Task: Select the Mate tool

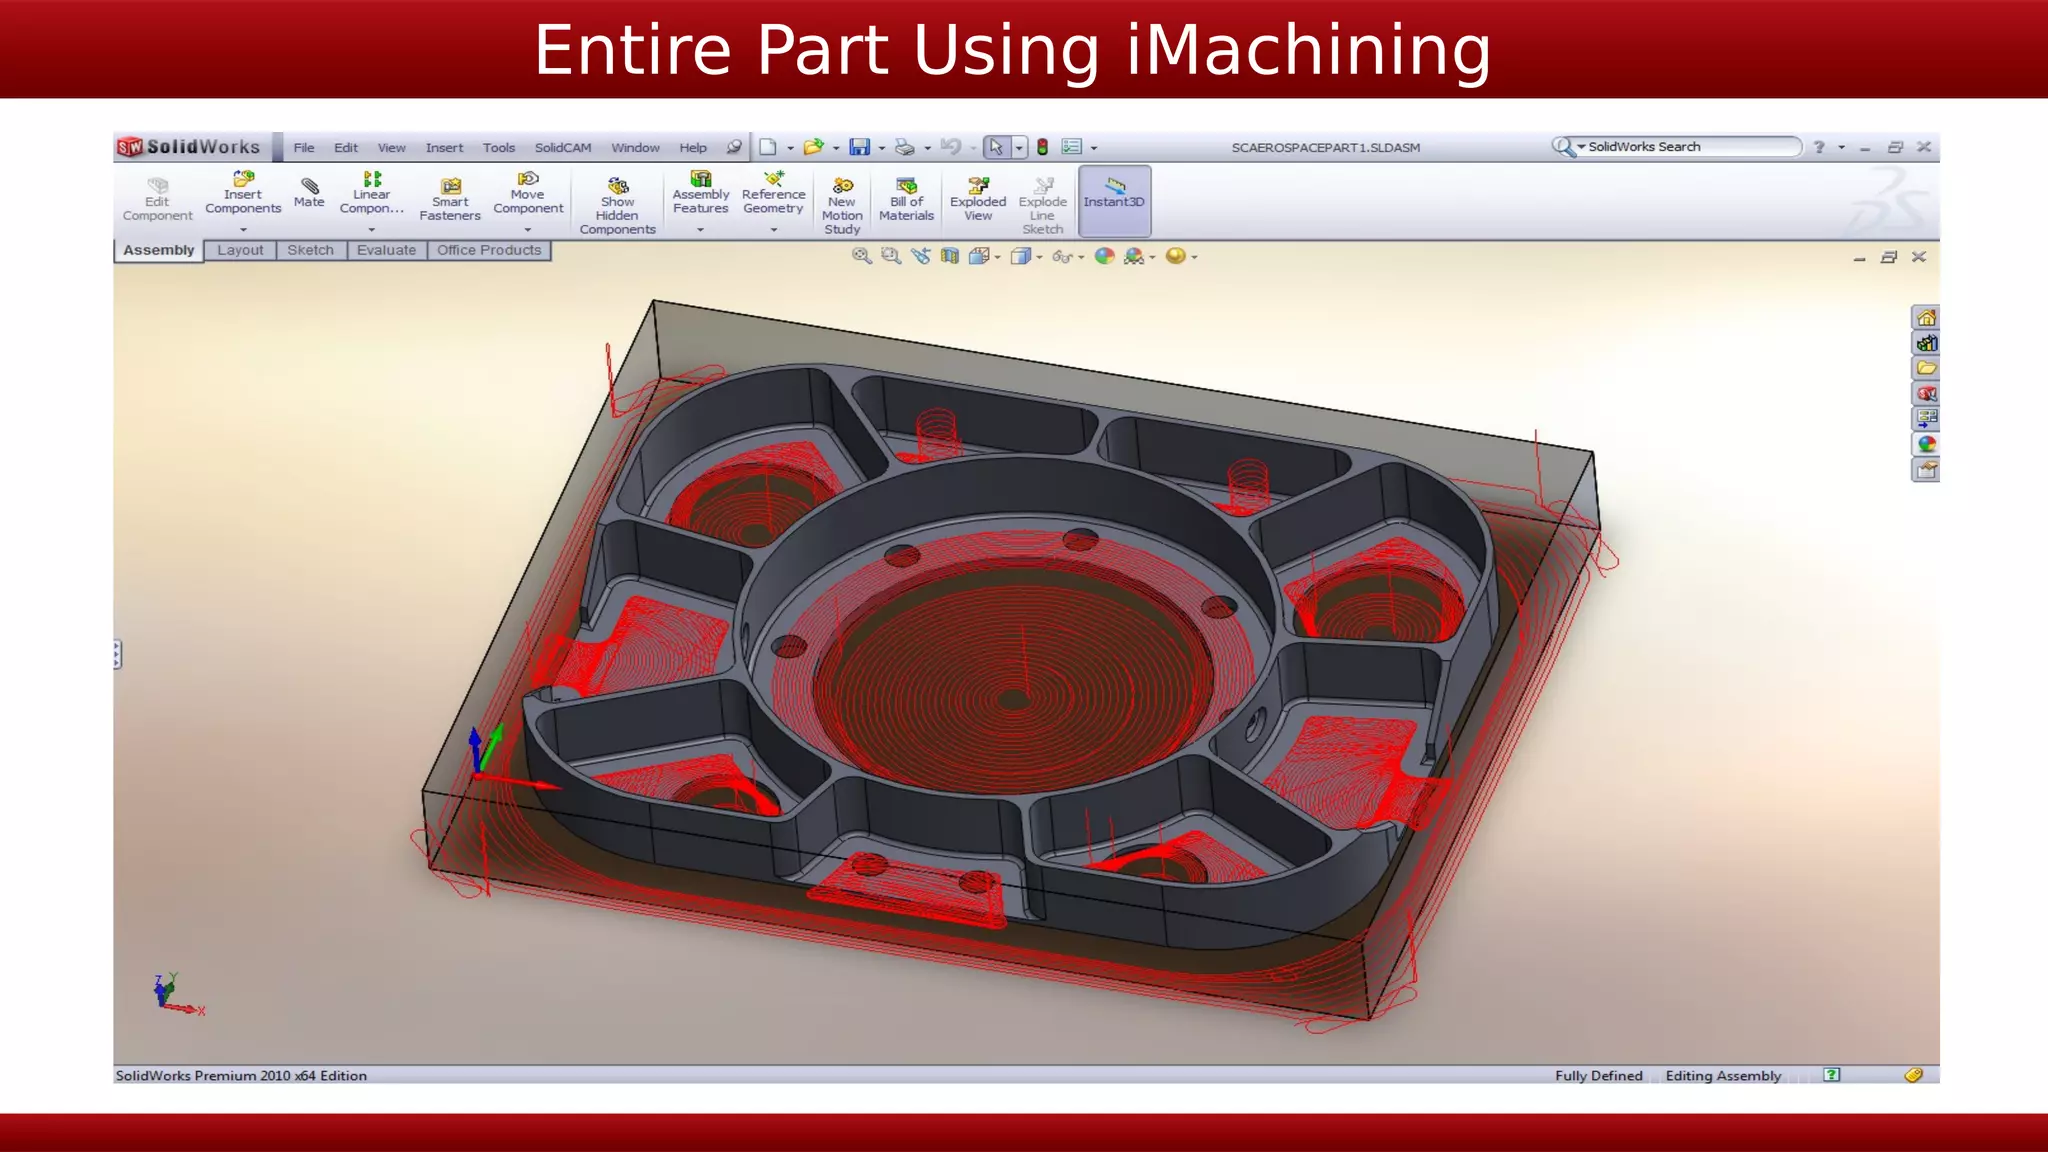Action: click(309, 192)
